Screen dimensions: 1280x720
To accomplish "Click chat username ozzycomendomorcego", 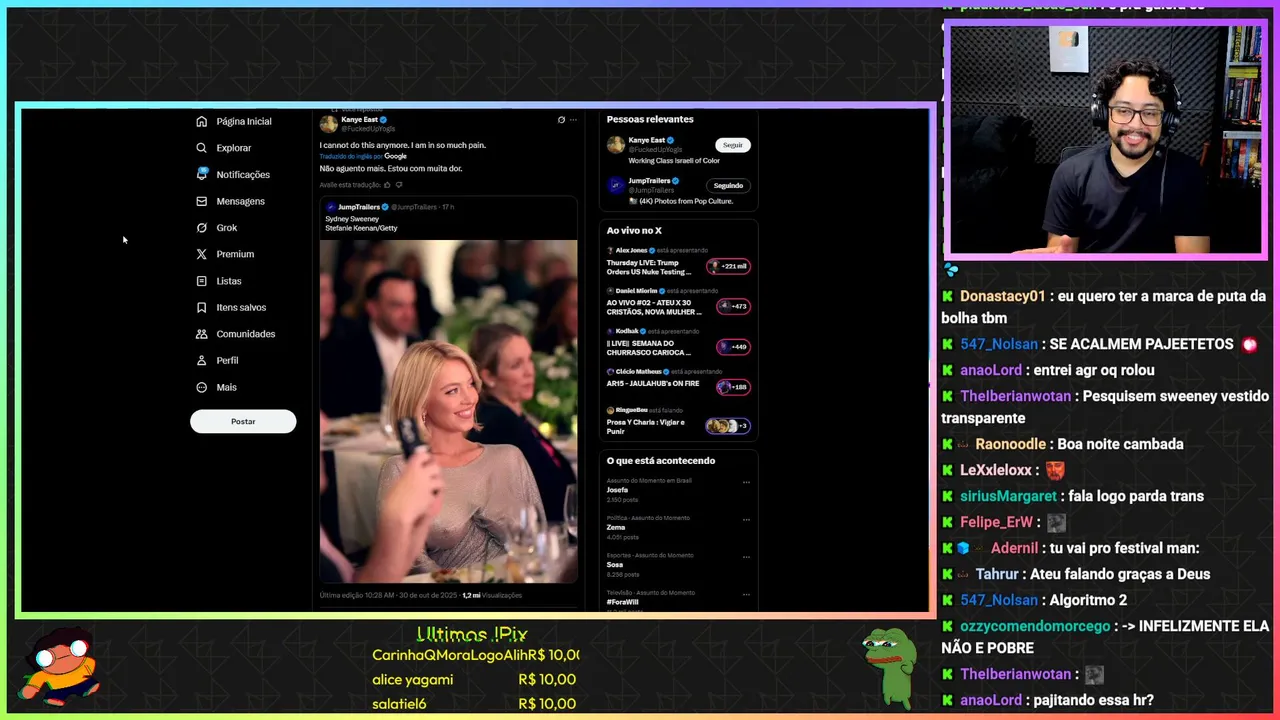I will [1035, 626].
